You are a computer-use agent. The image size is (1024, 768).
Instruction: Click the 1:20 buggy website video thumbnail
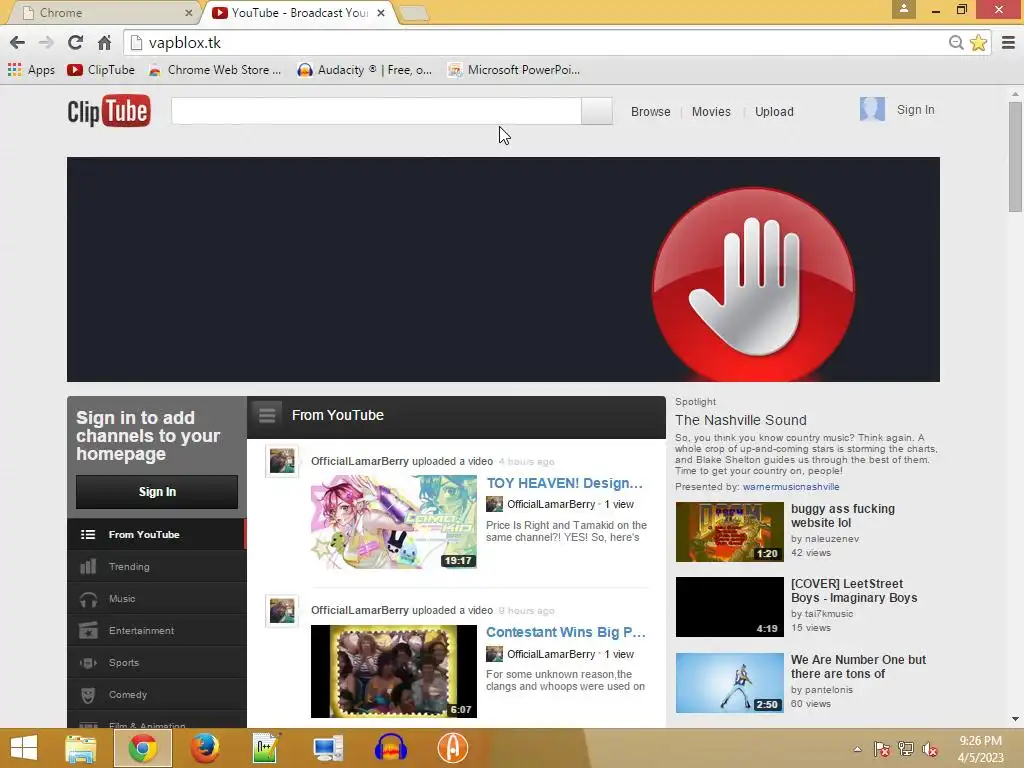click(729, 532)
